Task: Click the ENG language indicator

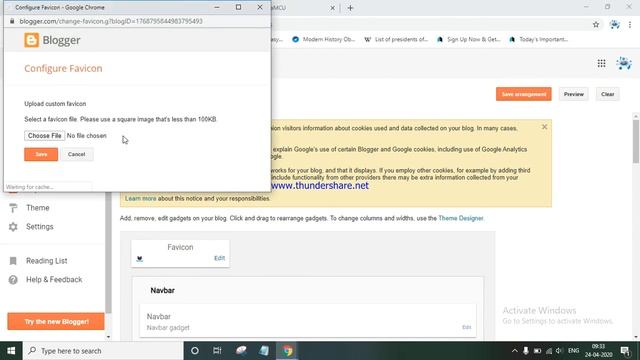Action: coord(573,351)
